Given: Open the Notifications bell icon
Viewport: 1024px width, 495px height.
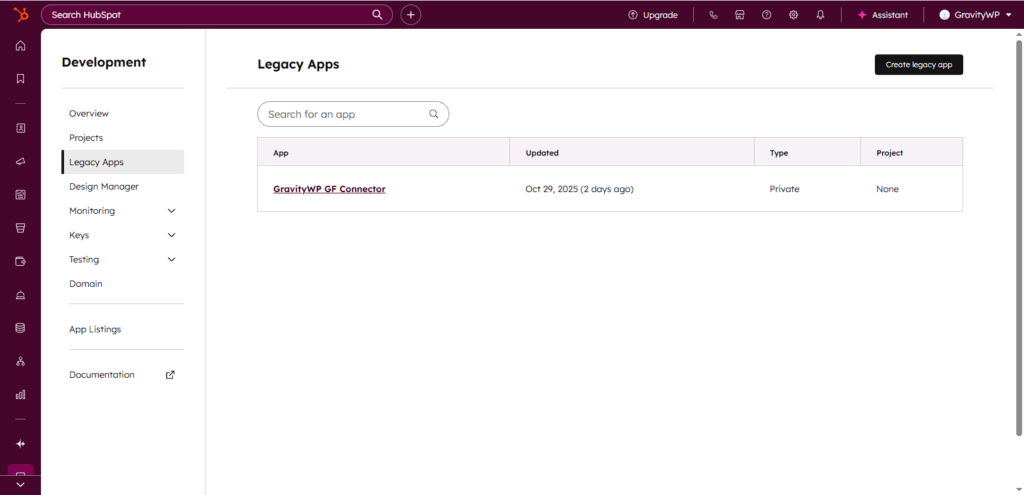Looking at the screenshot, I should (820, 15).
